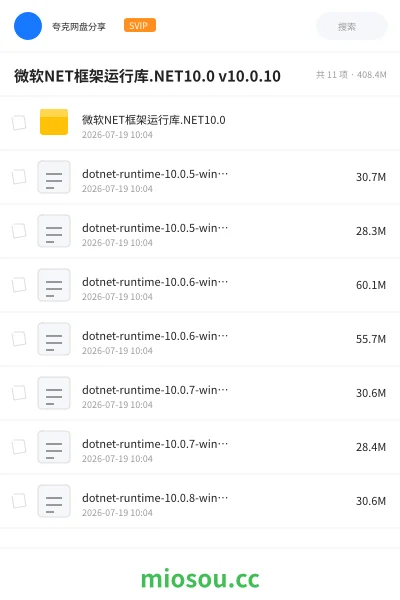Viewport: 400px width, 600px height.
Task: Select the checkbox of the 55.7M dotnet-runtime-10.0.6 file
Action: [19, 339]
